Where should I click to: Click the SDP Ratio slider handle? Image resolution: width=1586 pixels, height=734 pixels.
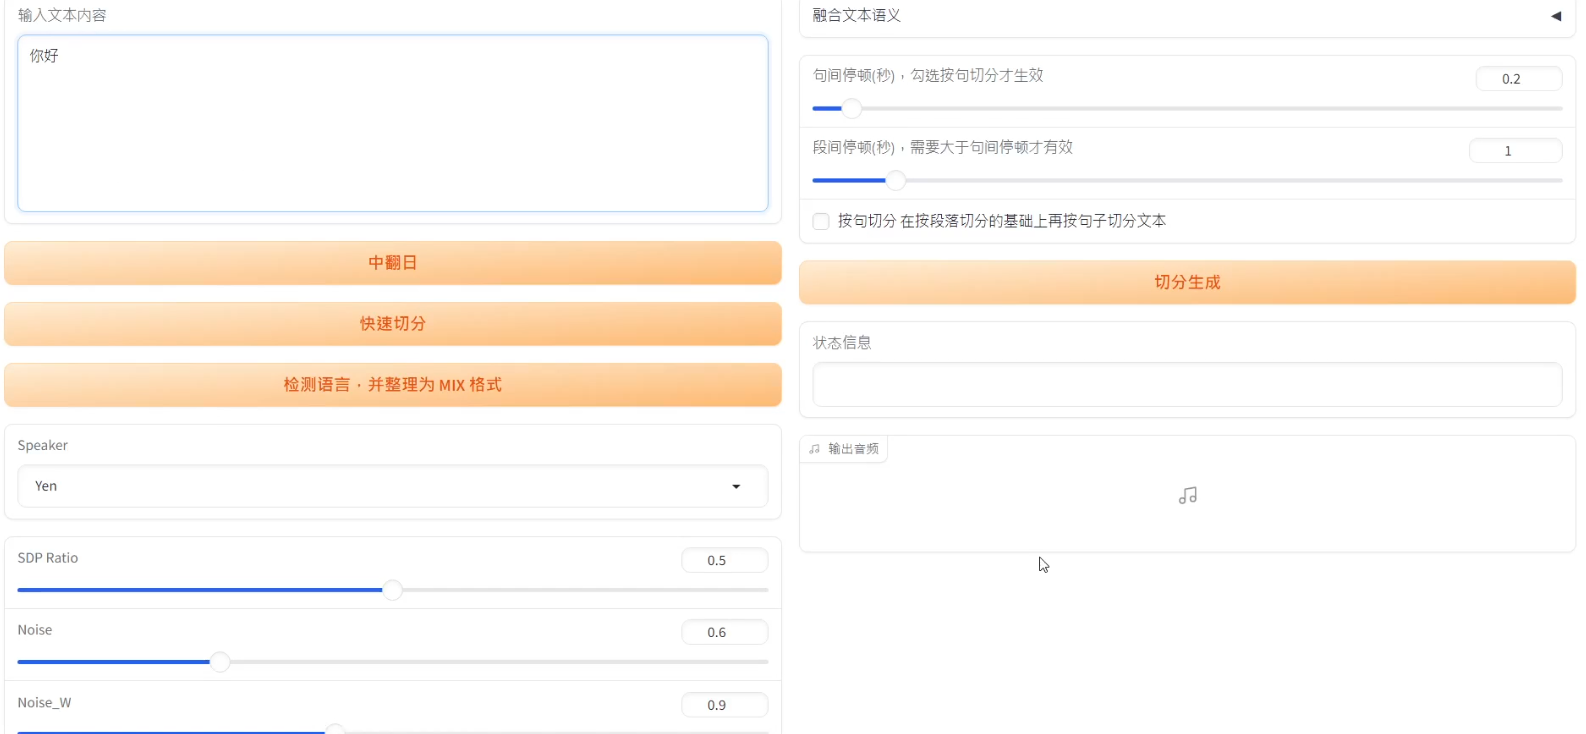tap(393, 590)
